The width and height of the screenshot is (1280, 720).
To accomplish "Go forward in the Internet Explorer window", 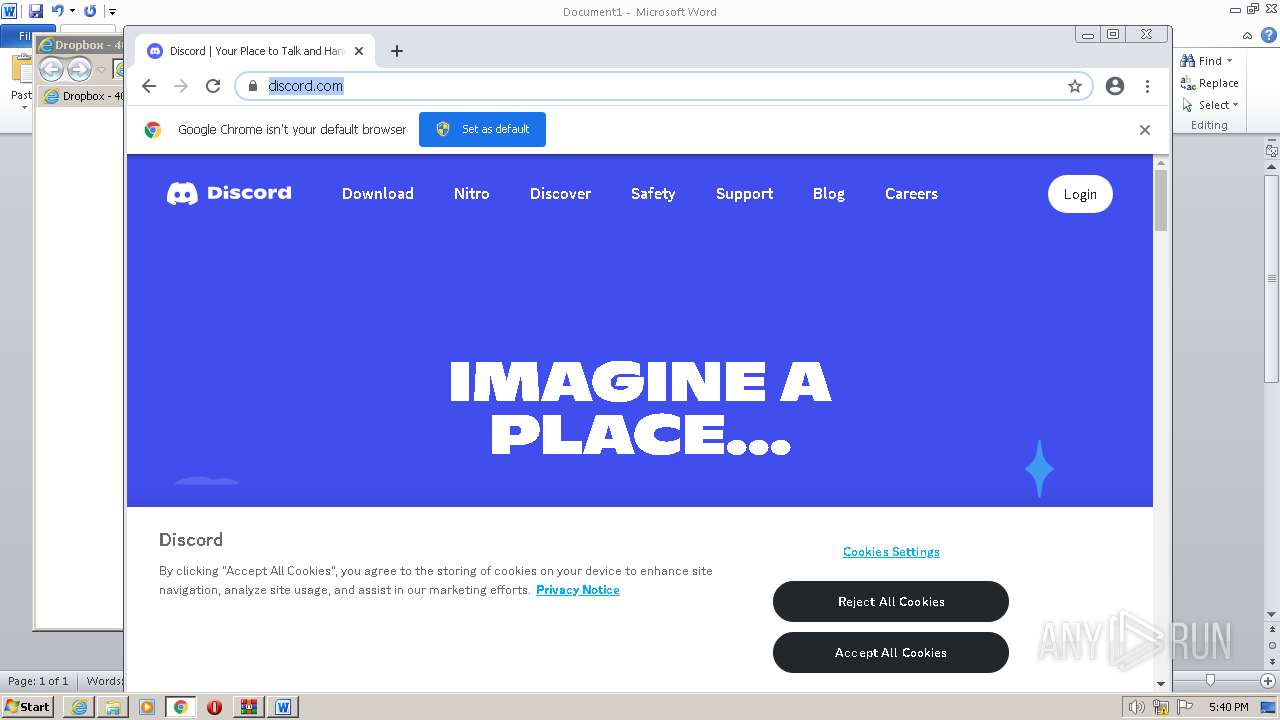I will (x=79, y=69).
